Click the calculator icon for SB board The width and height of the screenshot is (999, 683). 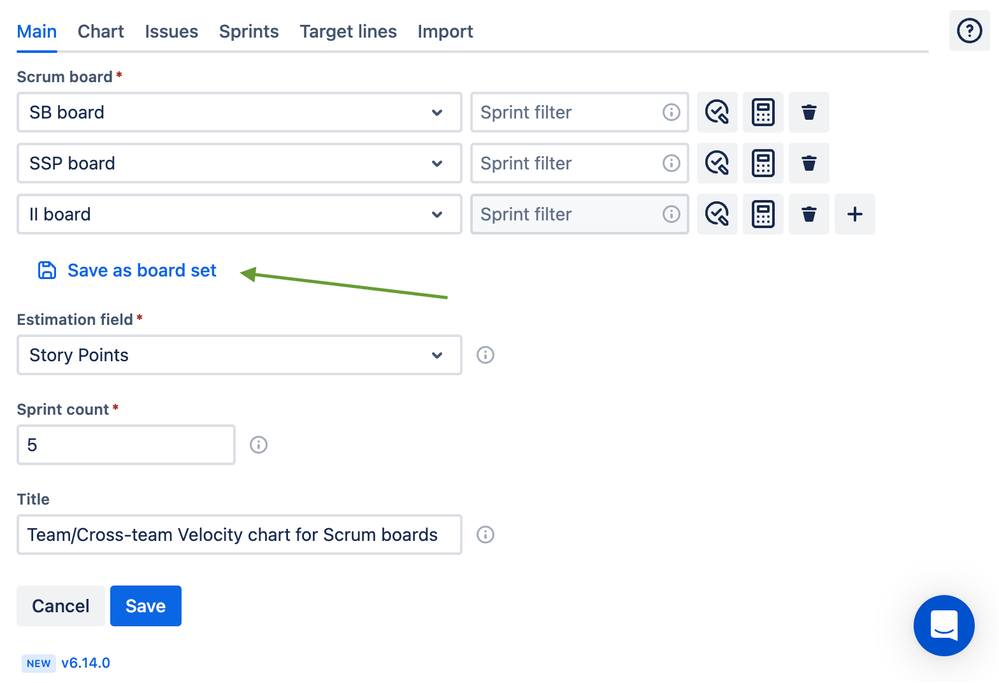(763, 112)
